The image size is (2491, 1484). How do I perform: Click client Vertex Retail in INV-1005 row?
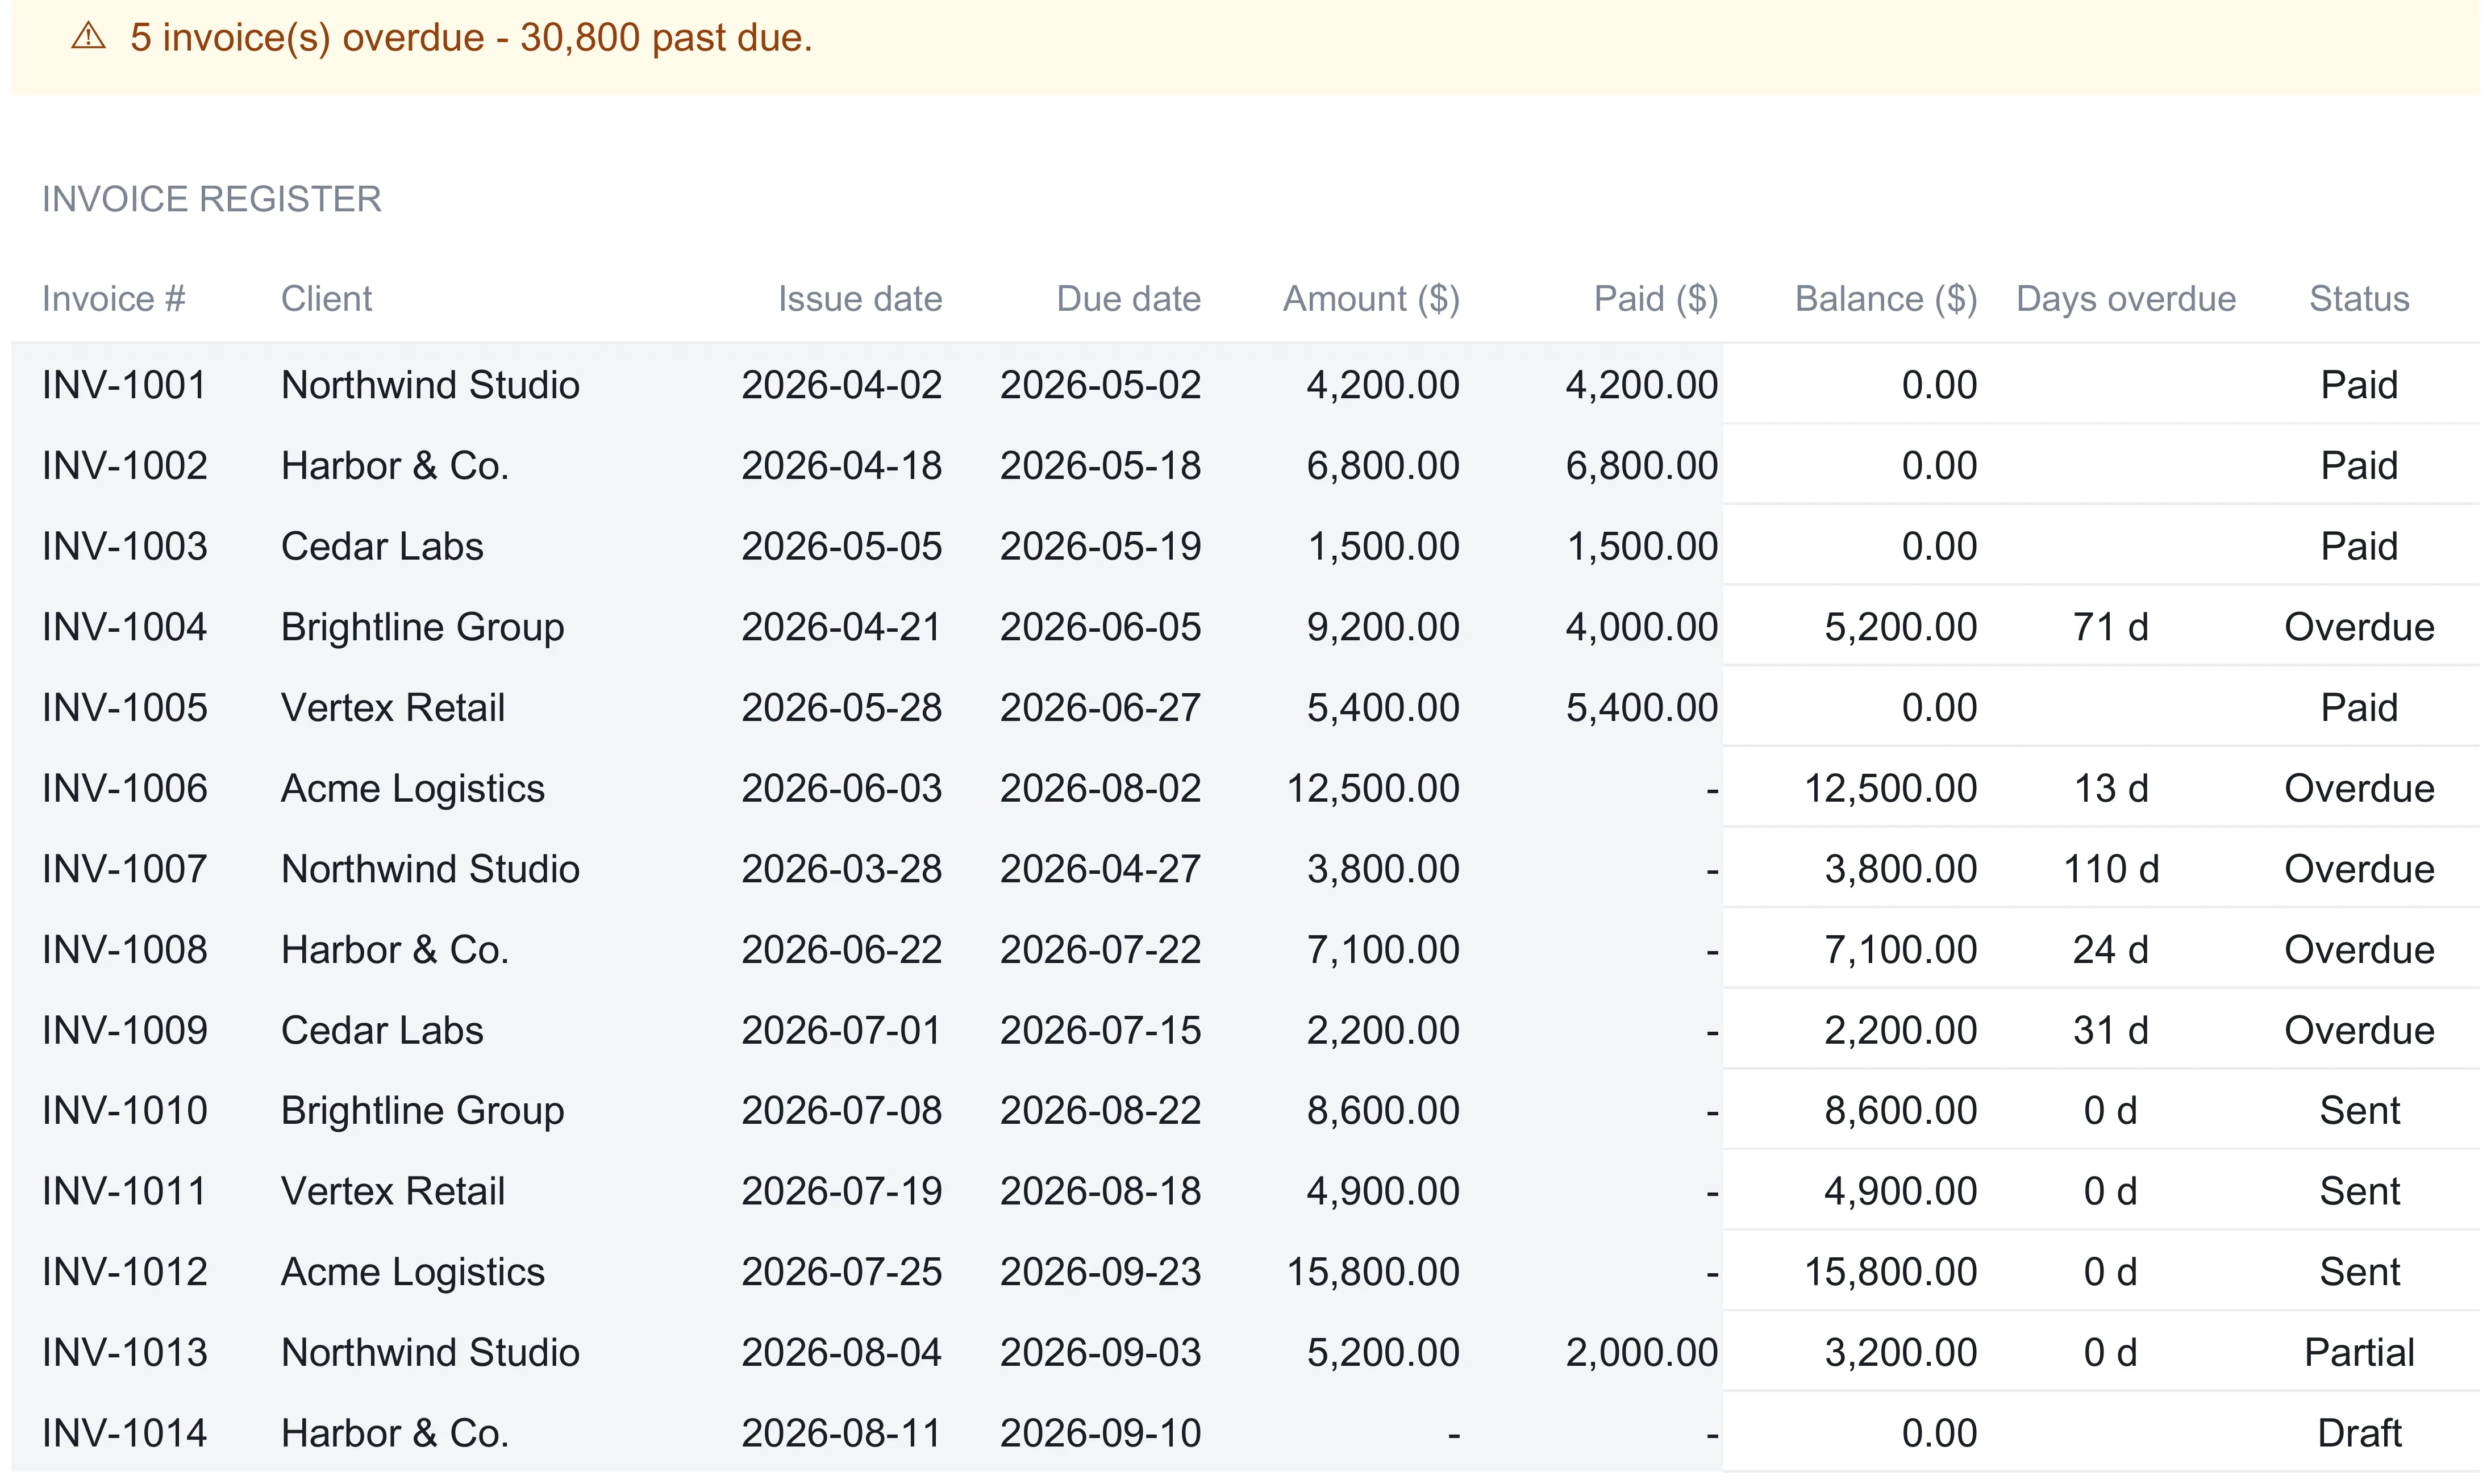pyautogui.click(x=393, y=708)
